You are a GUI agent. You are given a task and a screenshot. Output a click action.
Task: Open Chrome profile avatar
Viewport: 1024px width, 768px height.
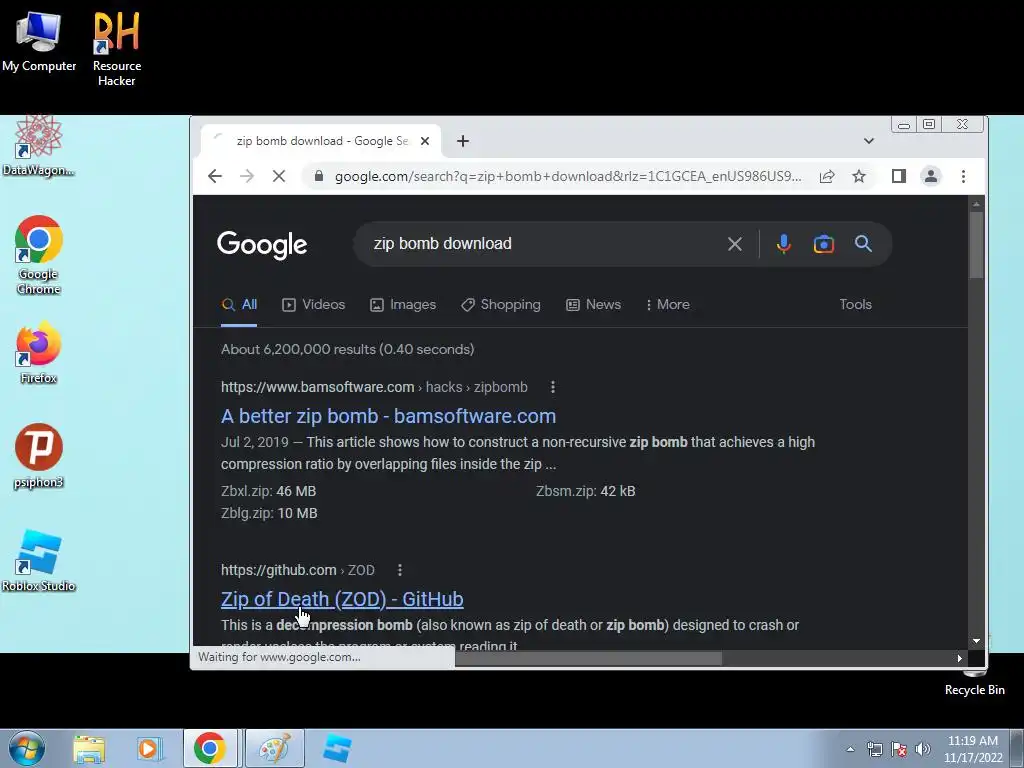(x=931, y=176)
